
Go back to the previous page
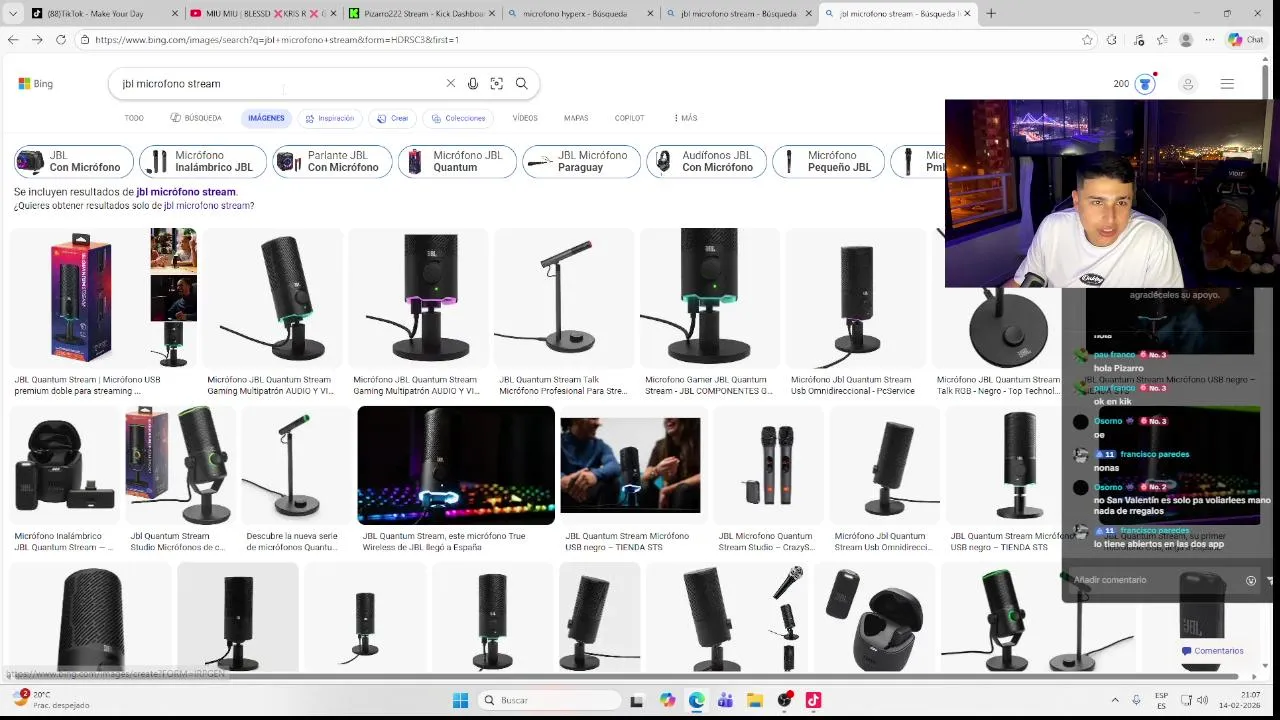13,39
